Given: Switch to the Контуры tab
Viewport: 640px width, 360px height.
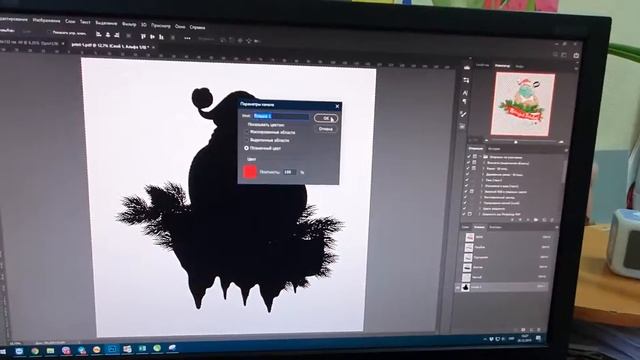Looking at the screenshot, I should coord(495,227).
